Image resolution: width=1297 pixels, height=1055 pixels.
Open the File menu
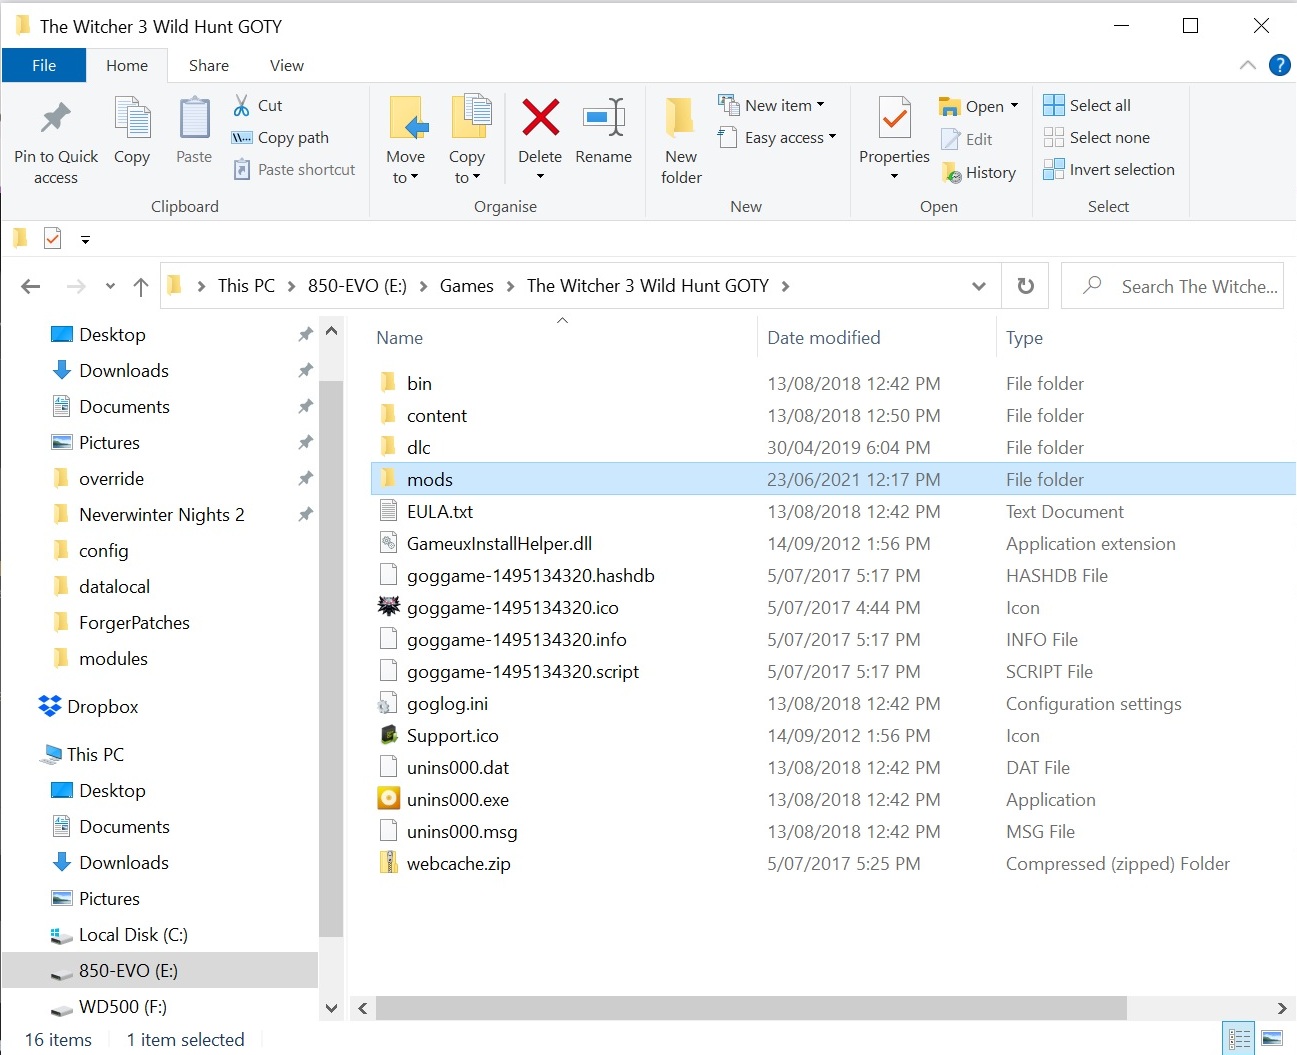tap(44, 65)
